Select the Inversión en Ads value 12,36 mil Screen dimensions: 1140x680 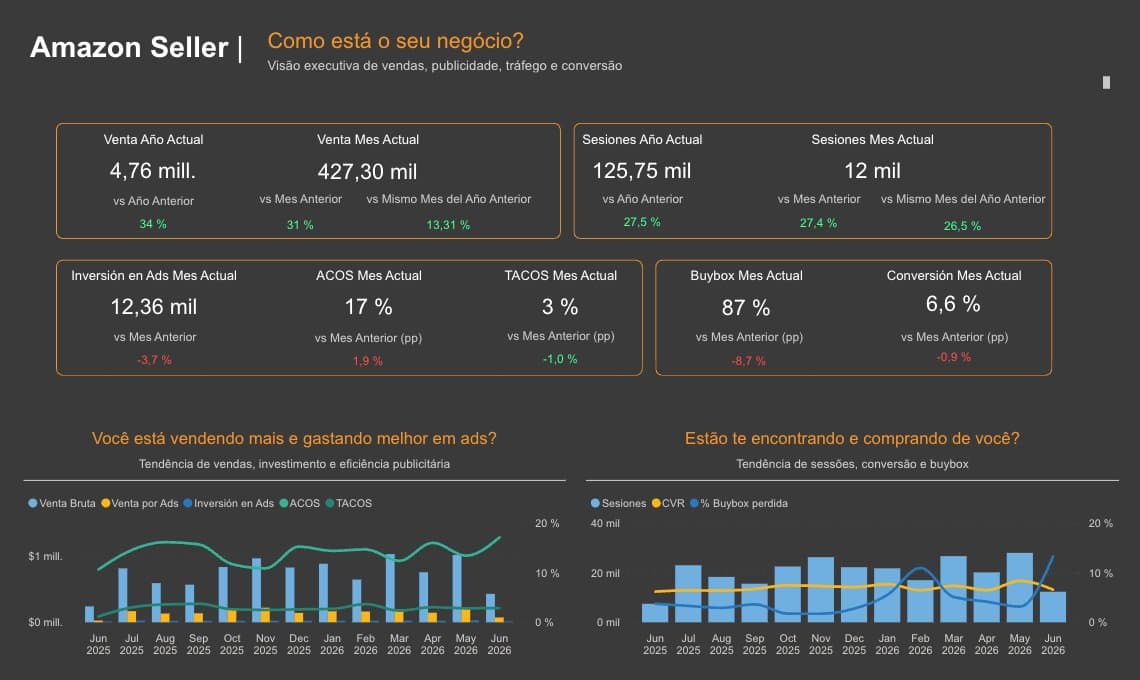click(153, 307)
